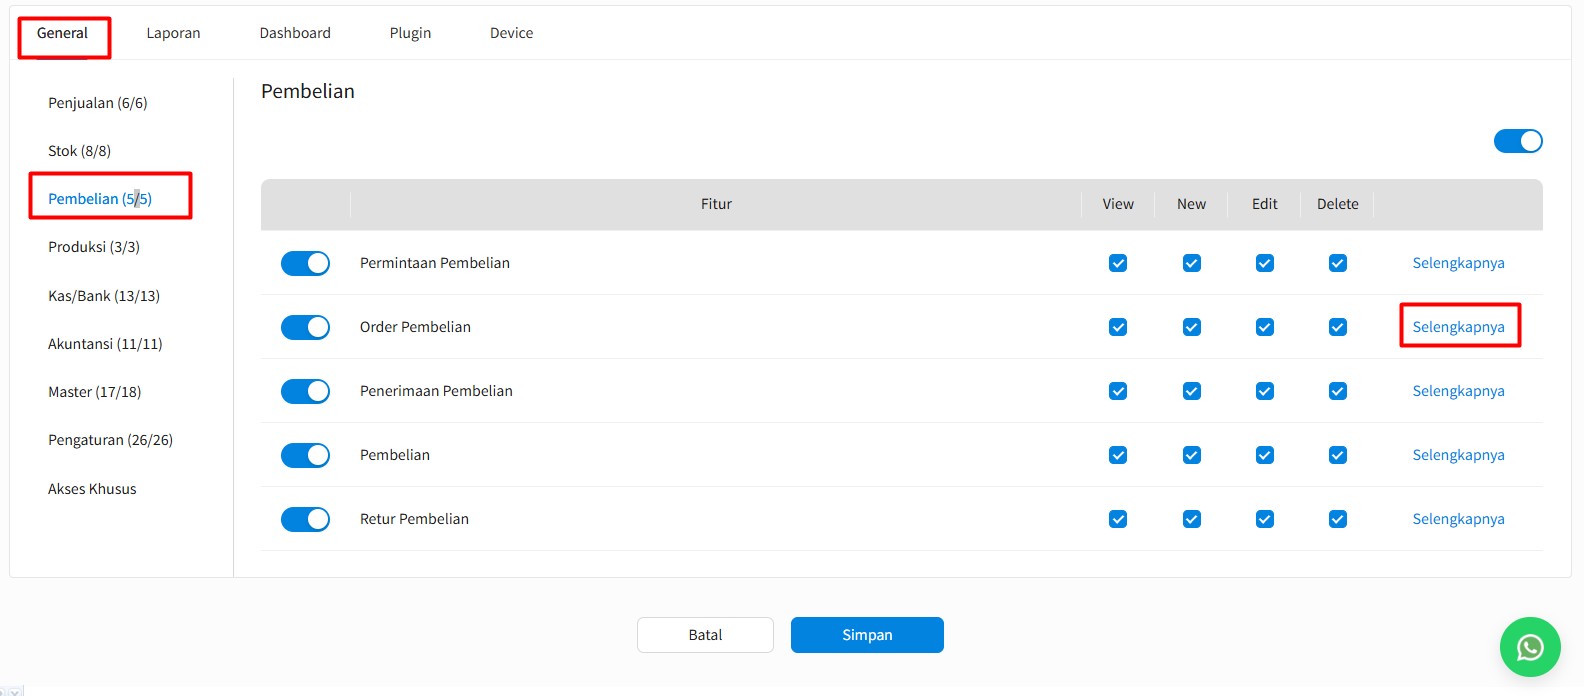Image resolution: width=1584 pixels, height=696 pixels.
Task: Open Selengkapnya in the Pembelian row
Action: 1458,455
